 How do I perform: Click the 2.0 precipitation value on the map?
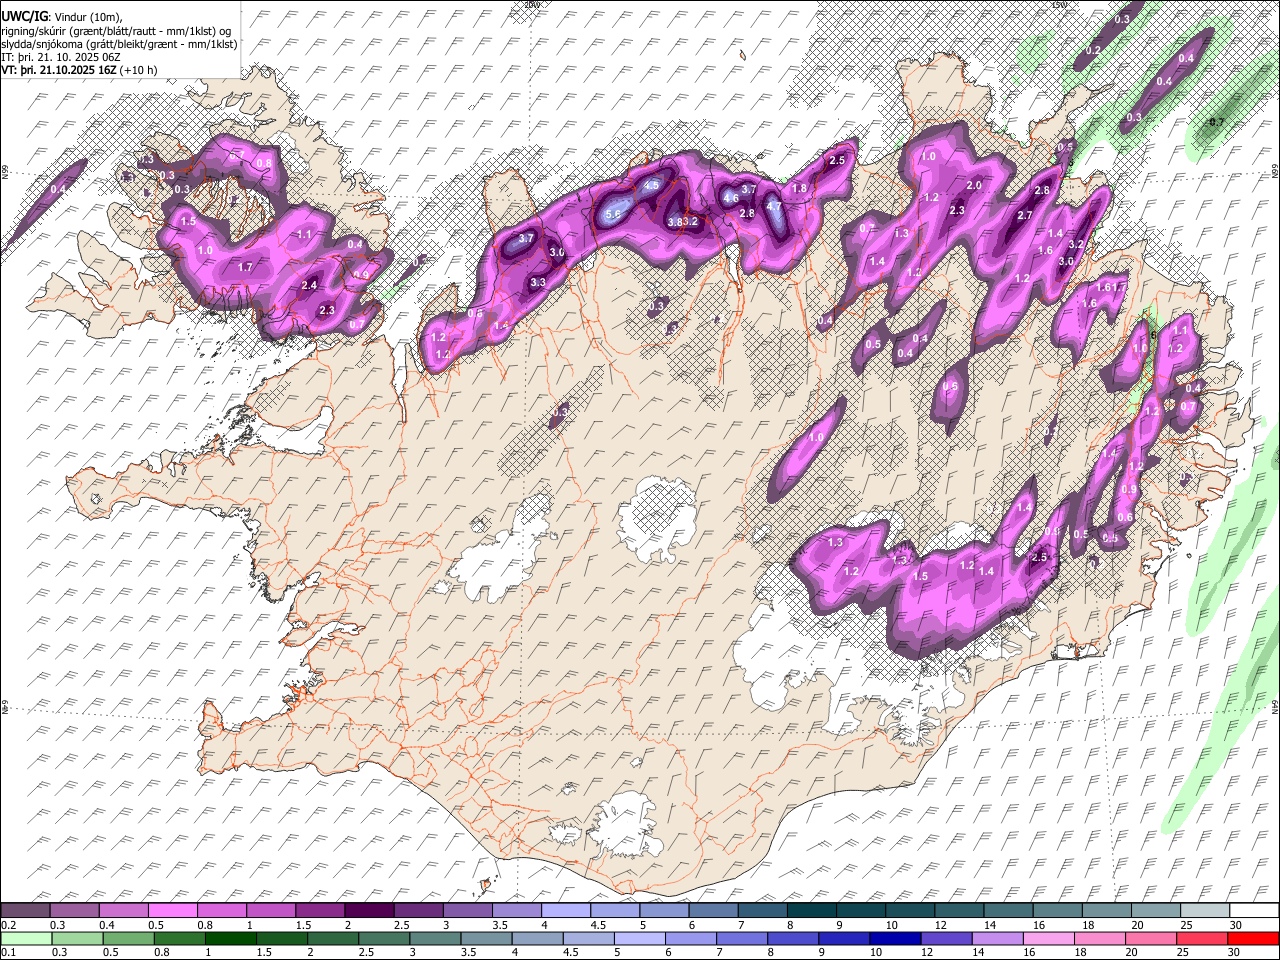[x=973, y=185]
